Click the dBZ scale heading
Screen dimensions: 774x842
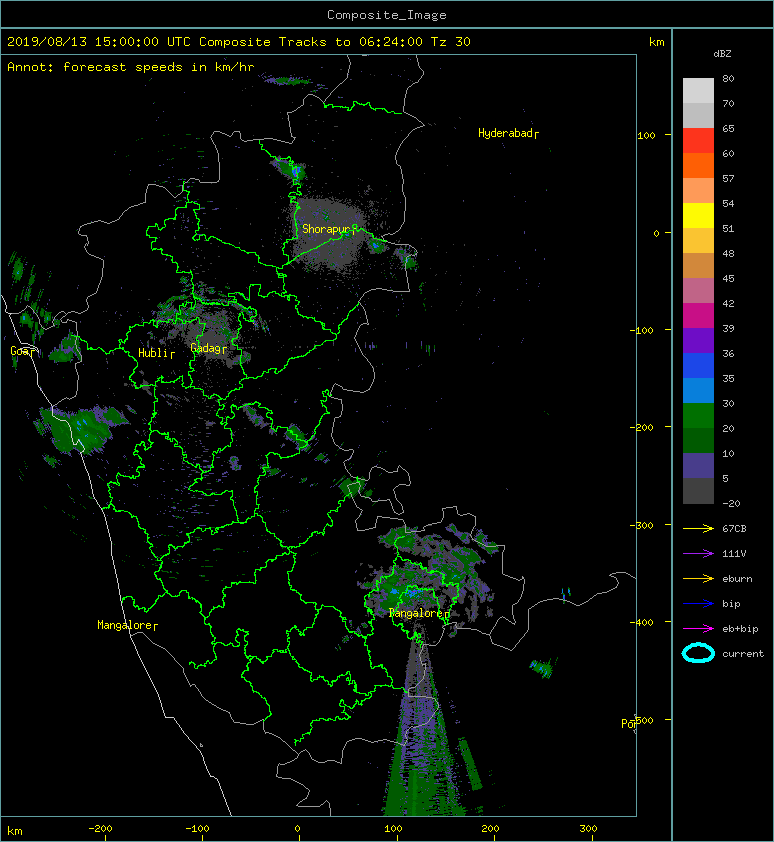tap(722, 54)
